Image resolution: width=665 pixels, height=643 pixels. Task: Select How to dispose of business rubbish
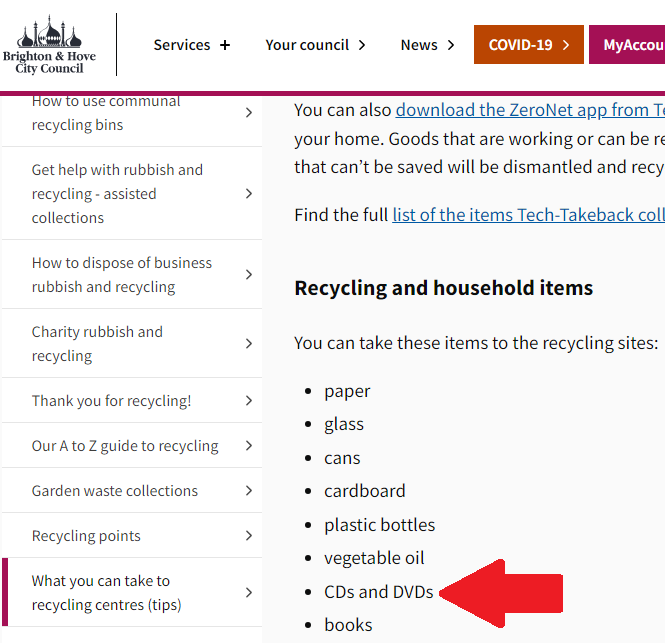click(x=132, y=274)
